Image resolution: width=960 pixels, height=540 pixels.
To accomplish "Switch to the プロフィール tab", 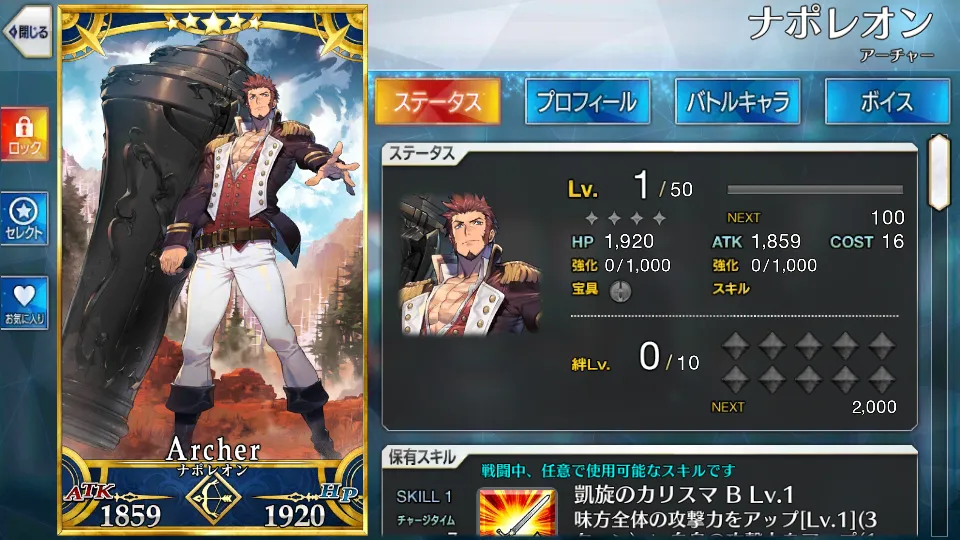I will point(588,102).
